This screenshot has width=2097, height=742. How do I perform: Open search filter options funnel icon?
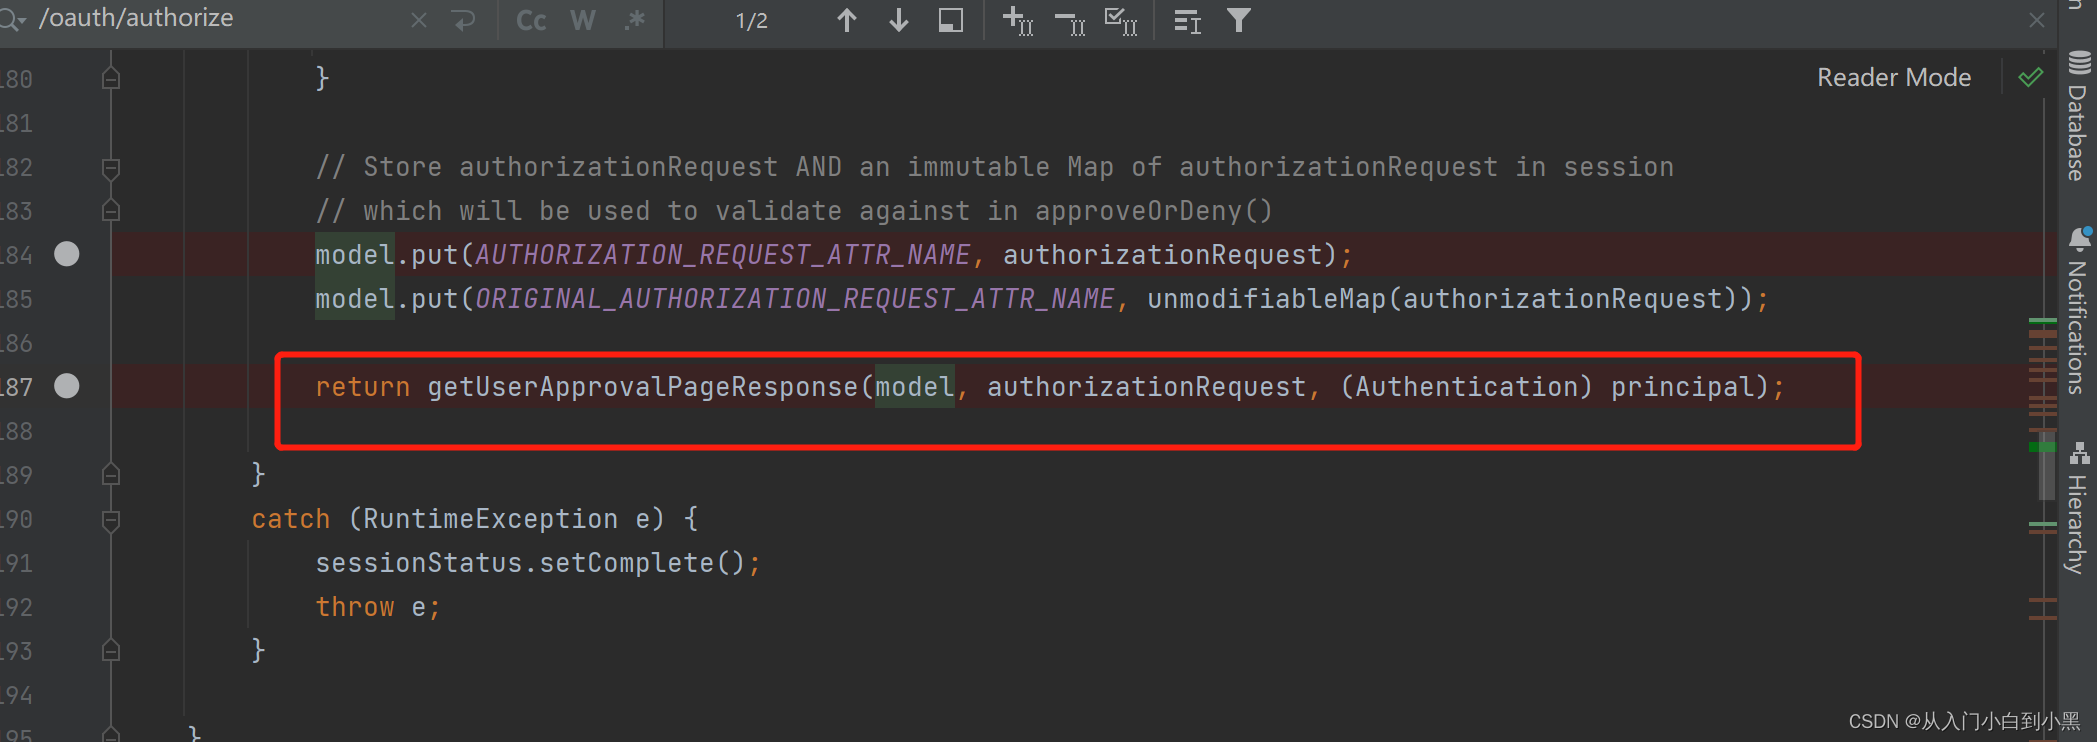[1239, 20]
